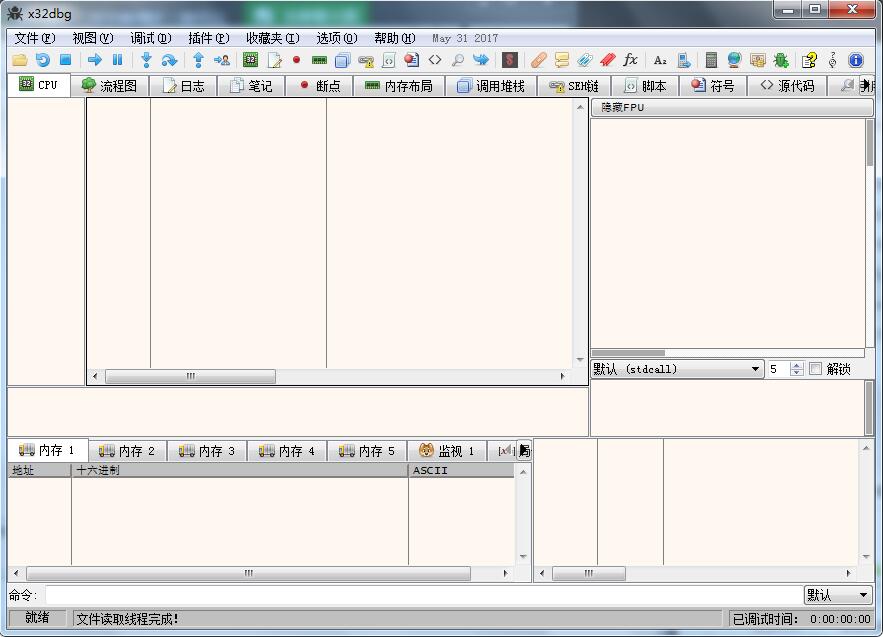
Task: Click the step over icon
Action: [169, 60]
